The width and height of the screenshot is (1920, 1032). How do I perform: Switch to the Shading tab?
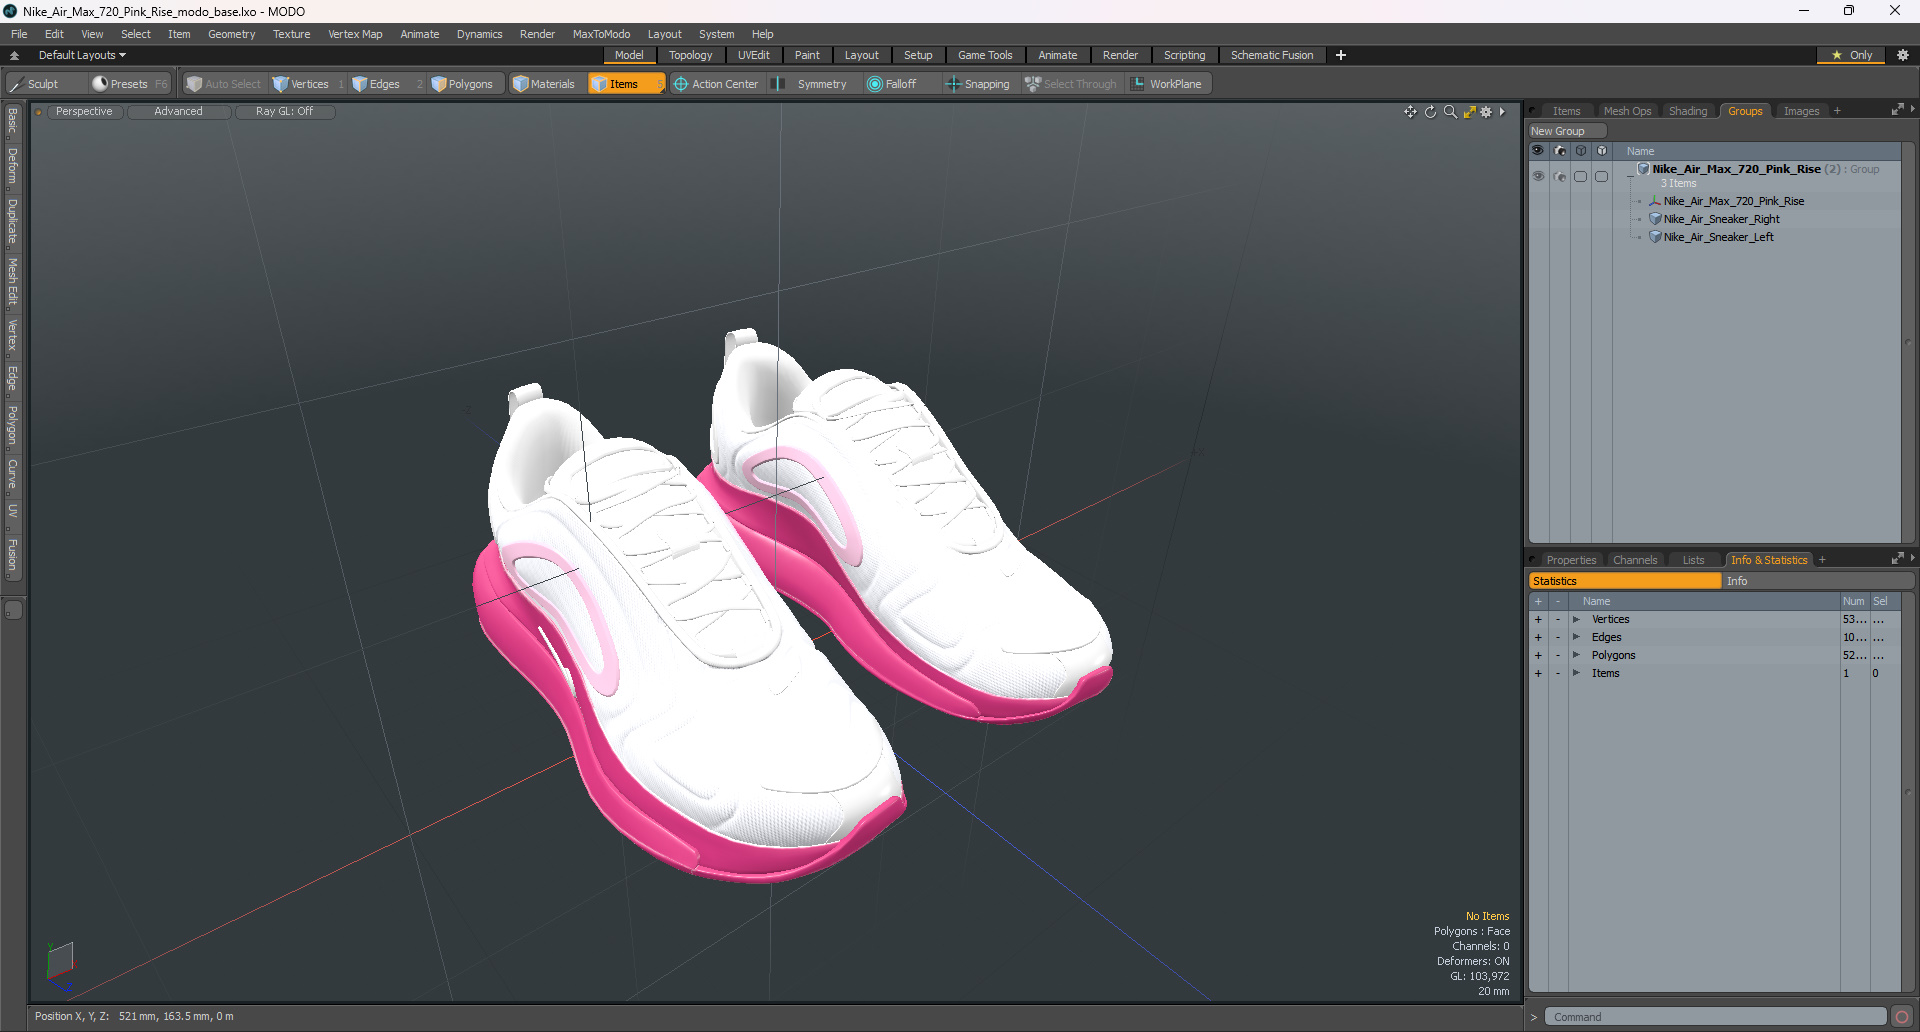[x=1688, y=111]
